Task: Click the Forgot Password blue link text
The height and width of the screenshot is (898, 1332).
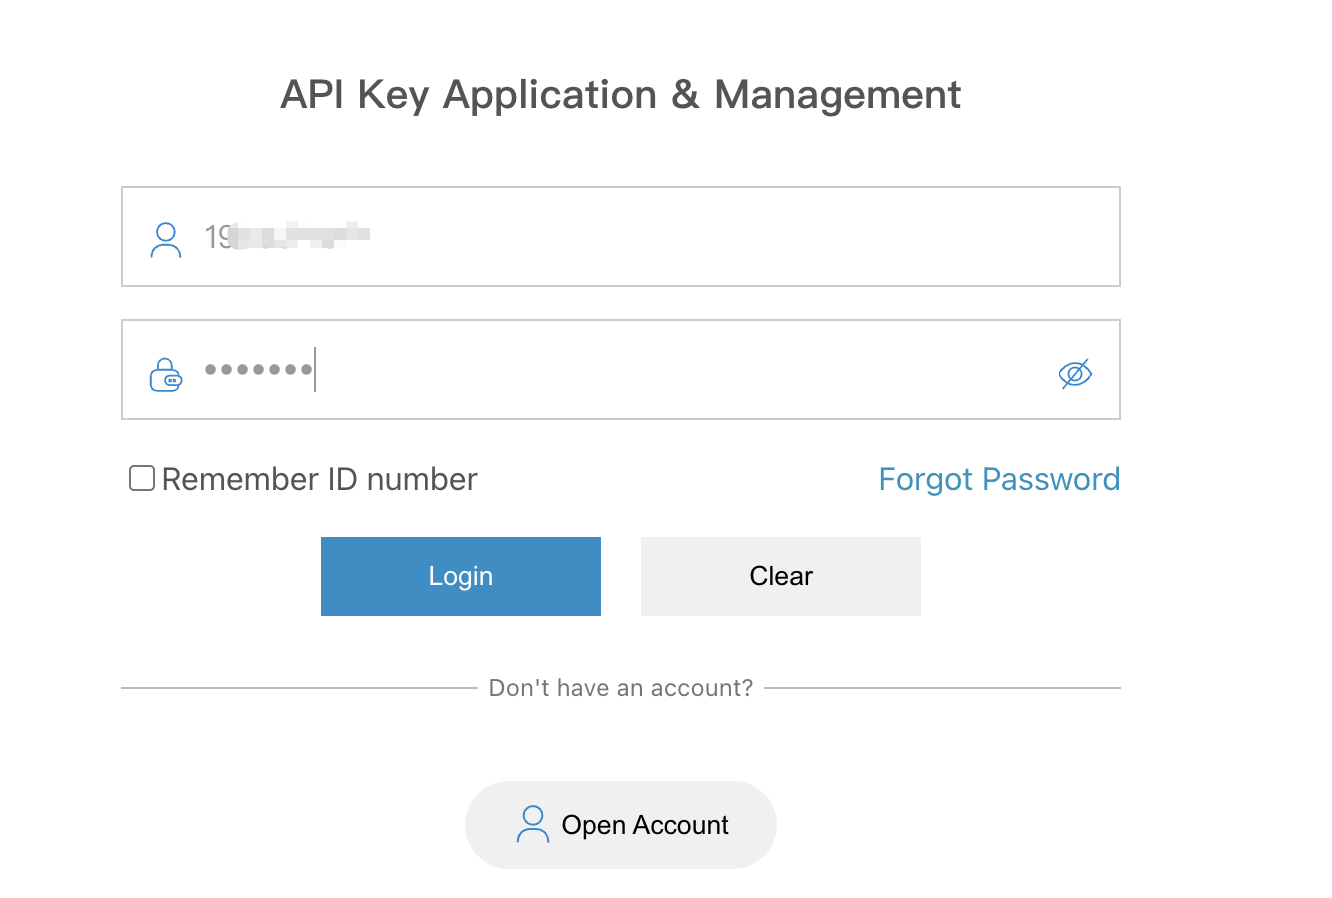Action: pos(998,479)
